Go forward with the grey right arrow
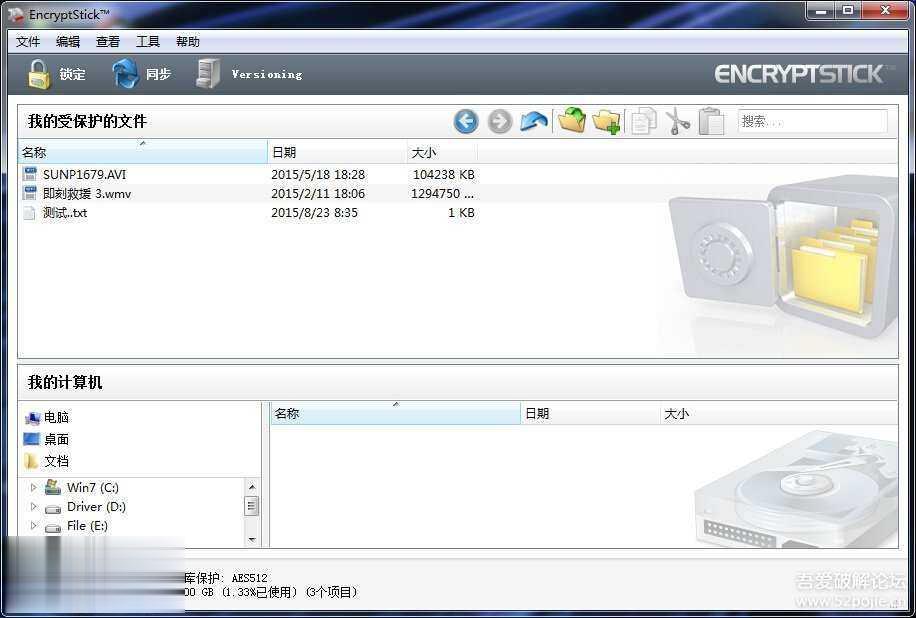The width and height of the screenshot is (916, 618). coord(499,121)
